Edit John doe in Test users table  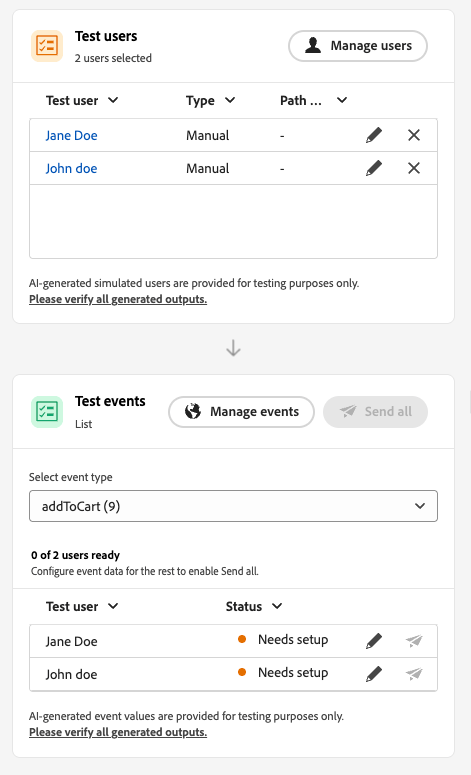pyautogui.click(x=374, y=168)
